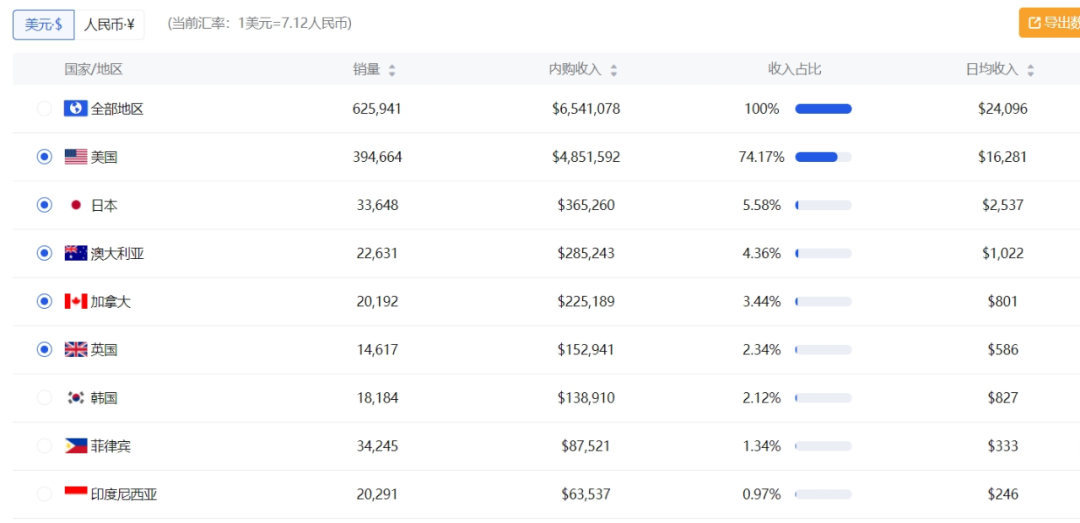Click the South Korea flag icon
This screenshot has width=1080, height=523.
coord(76,398)
